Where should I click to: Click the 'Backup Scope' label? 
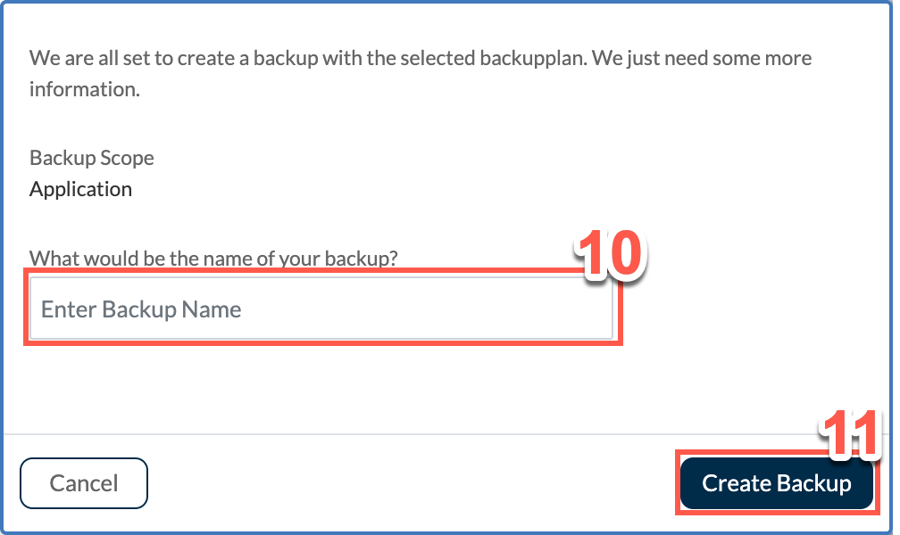coord(92,158)
